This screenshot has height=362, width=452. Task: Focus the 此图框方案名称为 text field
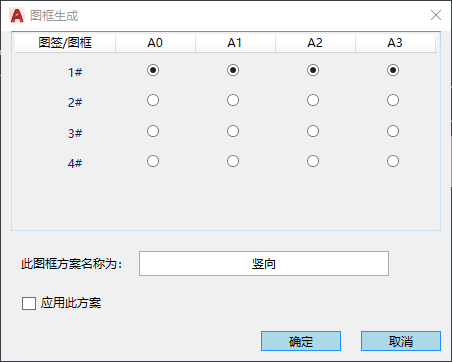point(264,263)
